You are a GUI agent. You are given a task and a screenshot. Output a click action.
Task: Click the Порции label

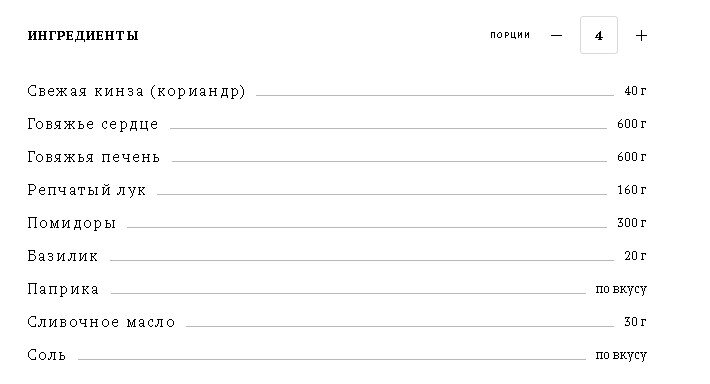point(510,35)
